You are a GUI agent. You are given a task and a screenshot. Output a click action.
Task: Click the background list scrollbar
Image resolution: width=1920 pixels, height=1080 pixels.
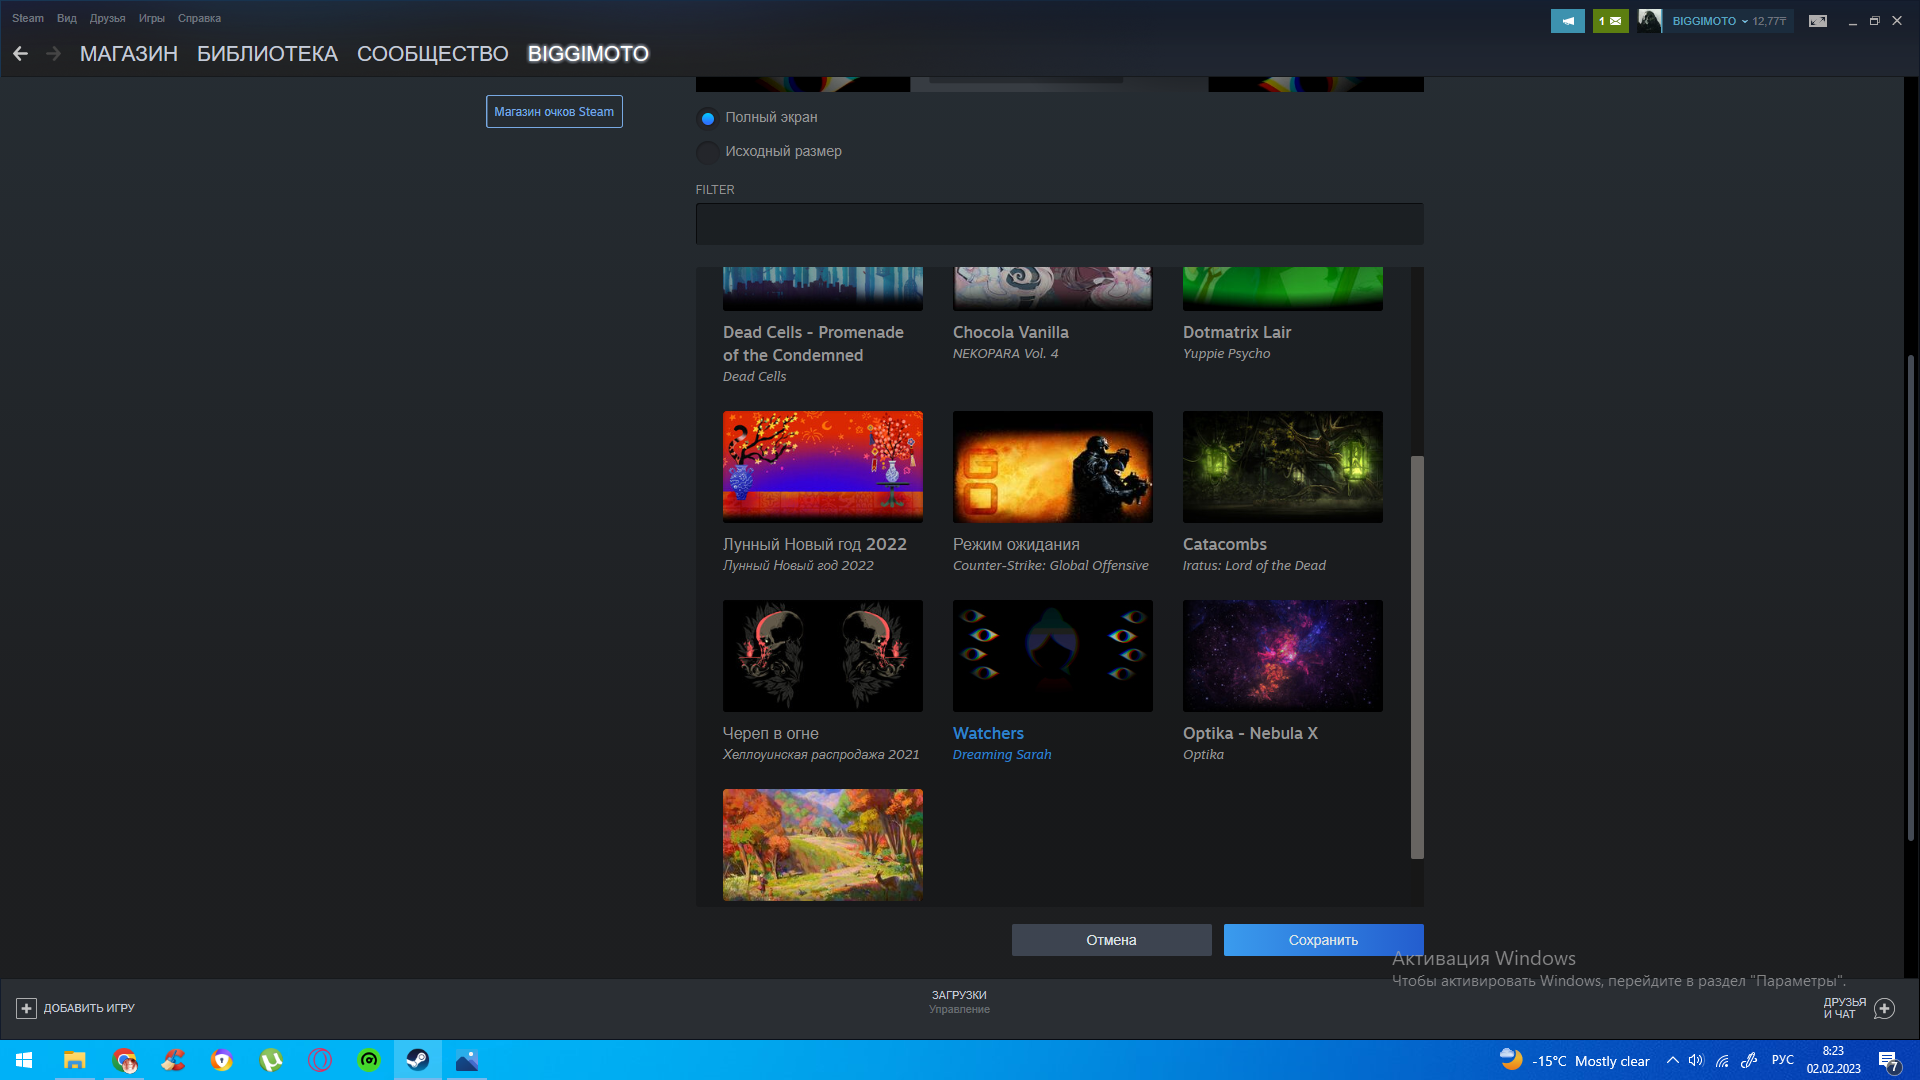tap(1417, 656)
